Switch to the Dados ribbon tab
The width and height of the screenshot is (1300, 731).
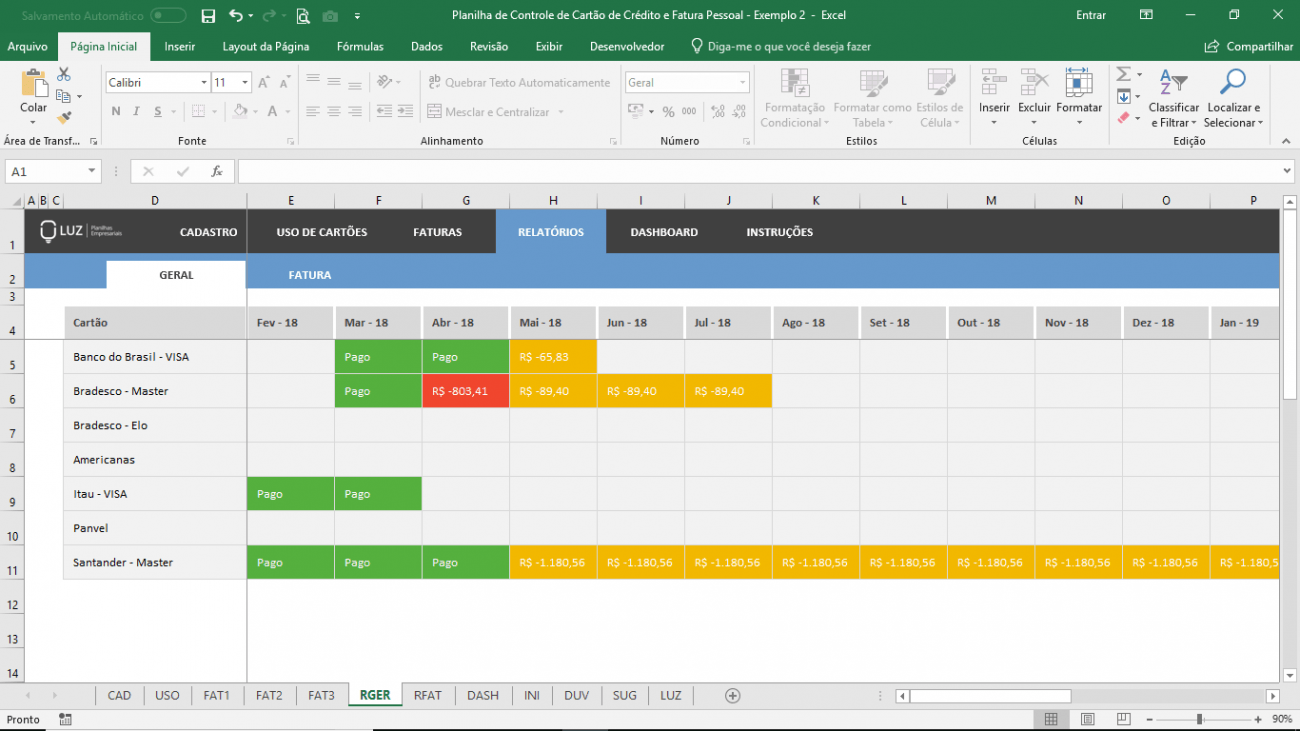click(x=427, y=47)
